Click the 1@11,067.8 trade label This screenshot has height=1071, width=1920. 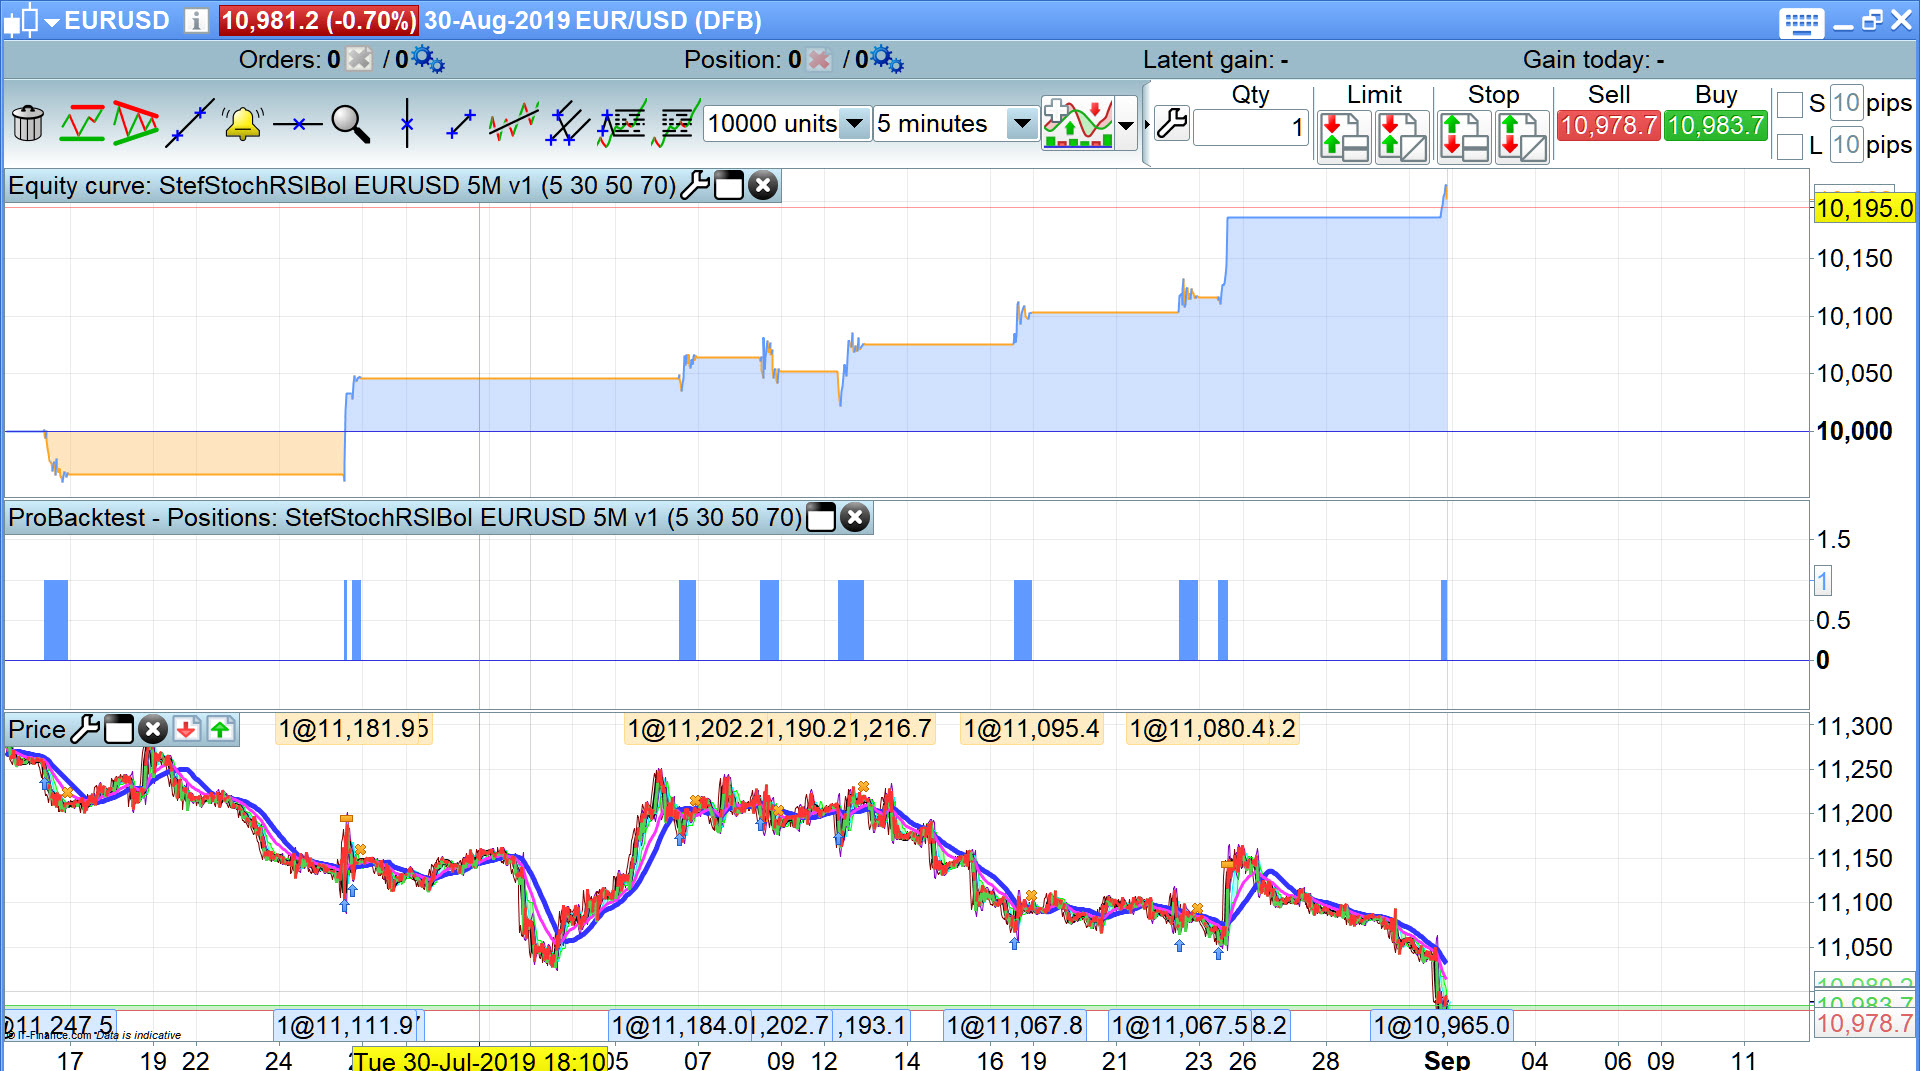point(1015,1025)
